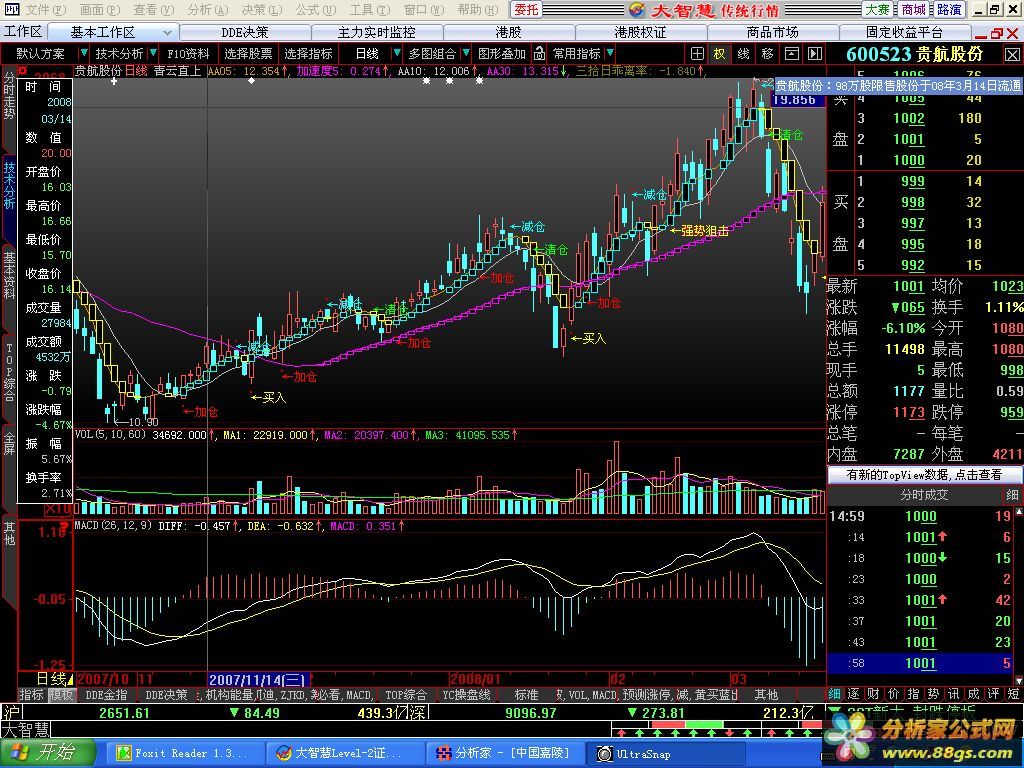The height and width of the screenshot is (768, 1024).
Task: Expand the 默认方案 dropdown arrow
Action: tap(84, 53)
